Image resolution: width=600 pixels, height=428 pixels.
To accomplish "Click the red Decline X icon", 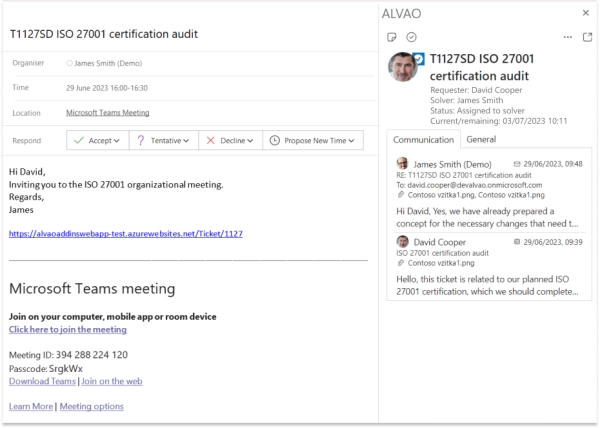I will (210, 140).
